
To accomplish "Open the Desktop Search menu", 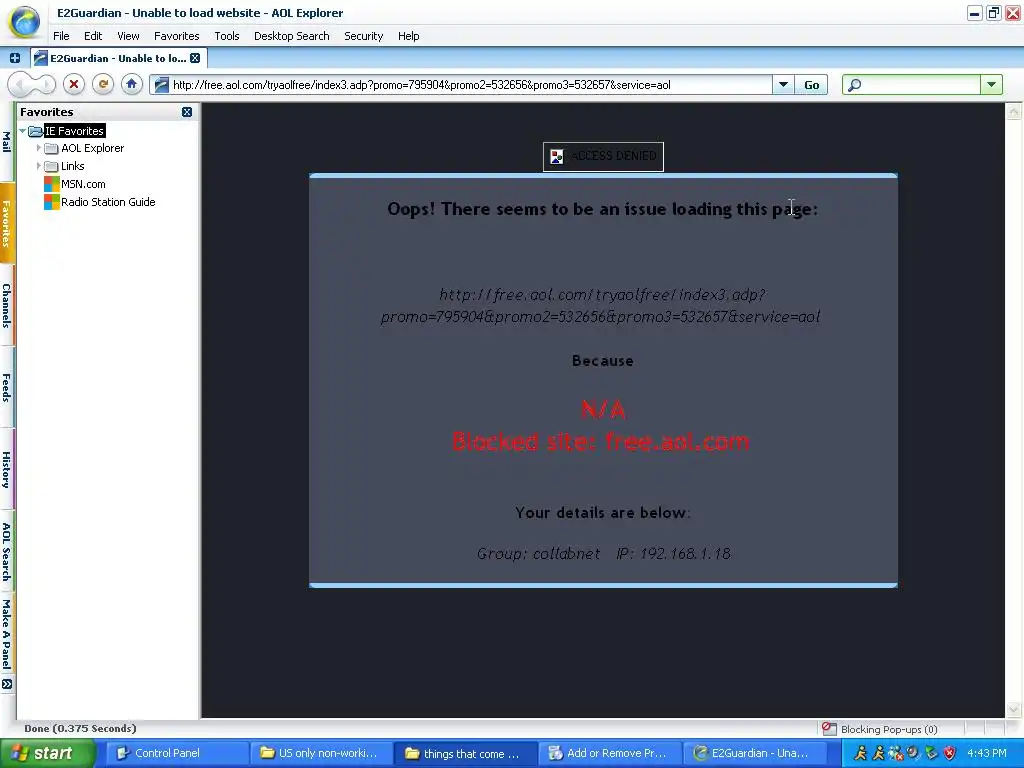I will tap(291, 36).
